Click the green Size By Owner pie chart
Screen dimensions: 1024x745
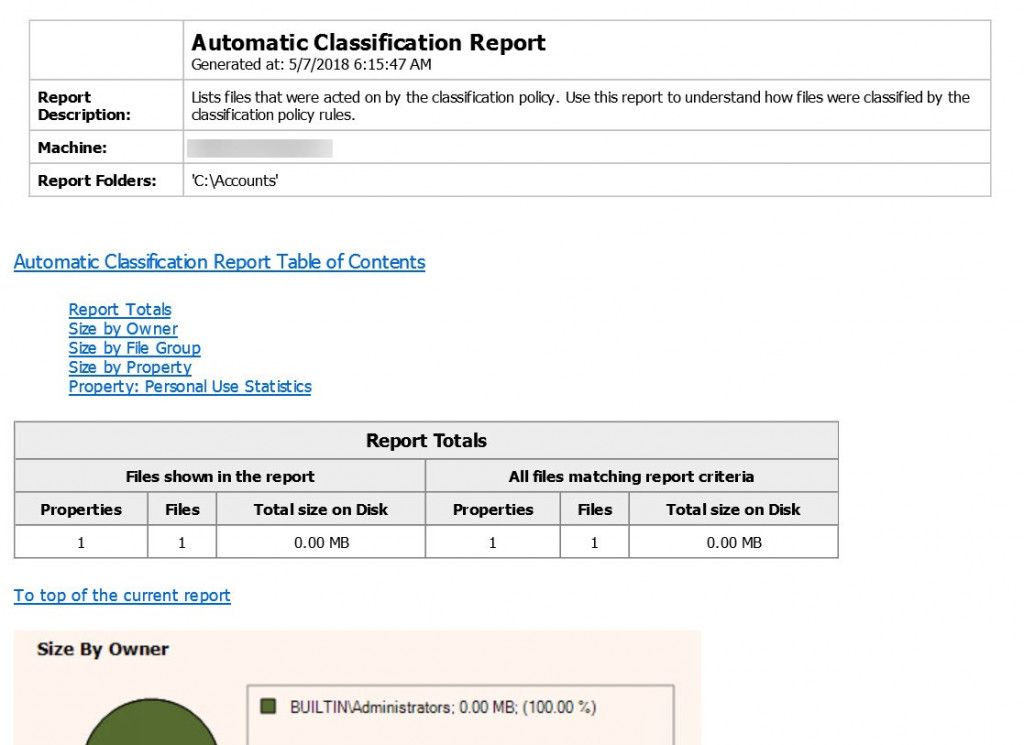pos(151,722)
